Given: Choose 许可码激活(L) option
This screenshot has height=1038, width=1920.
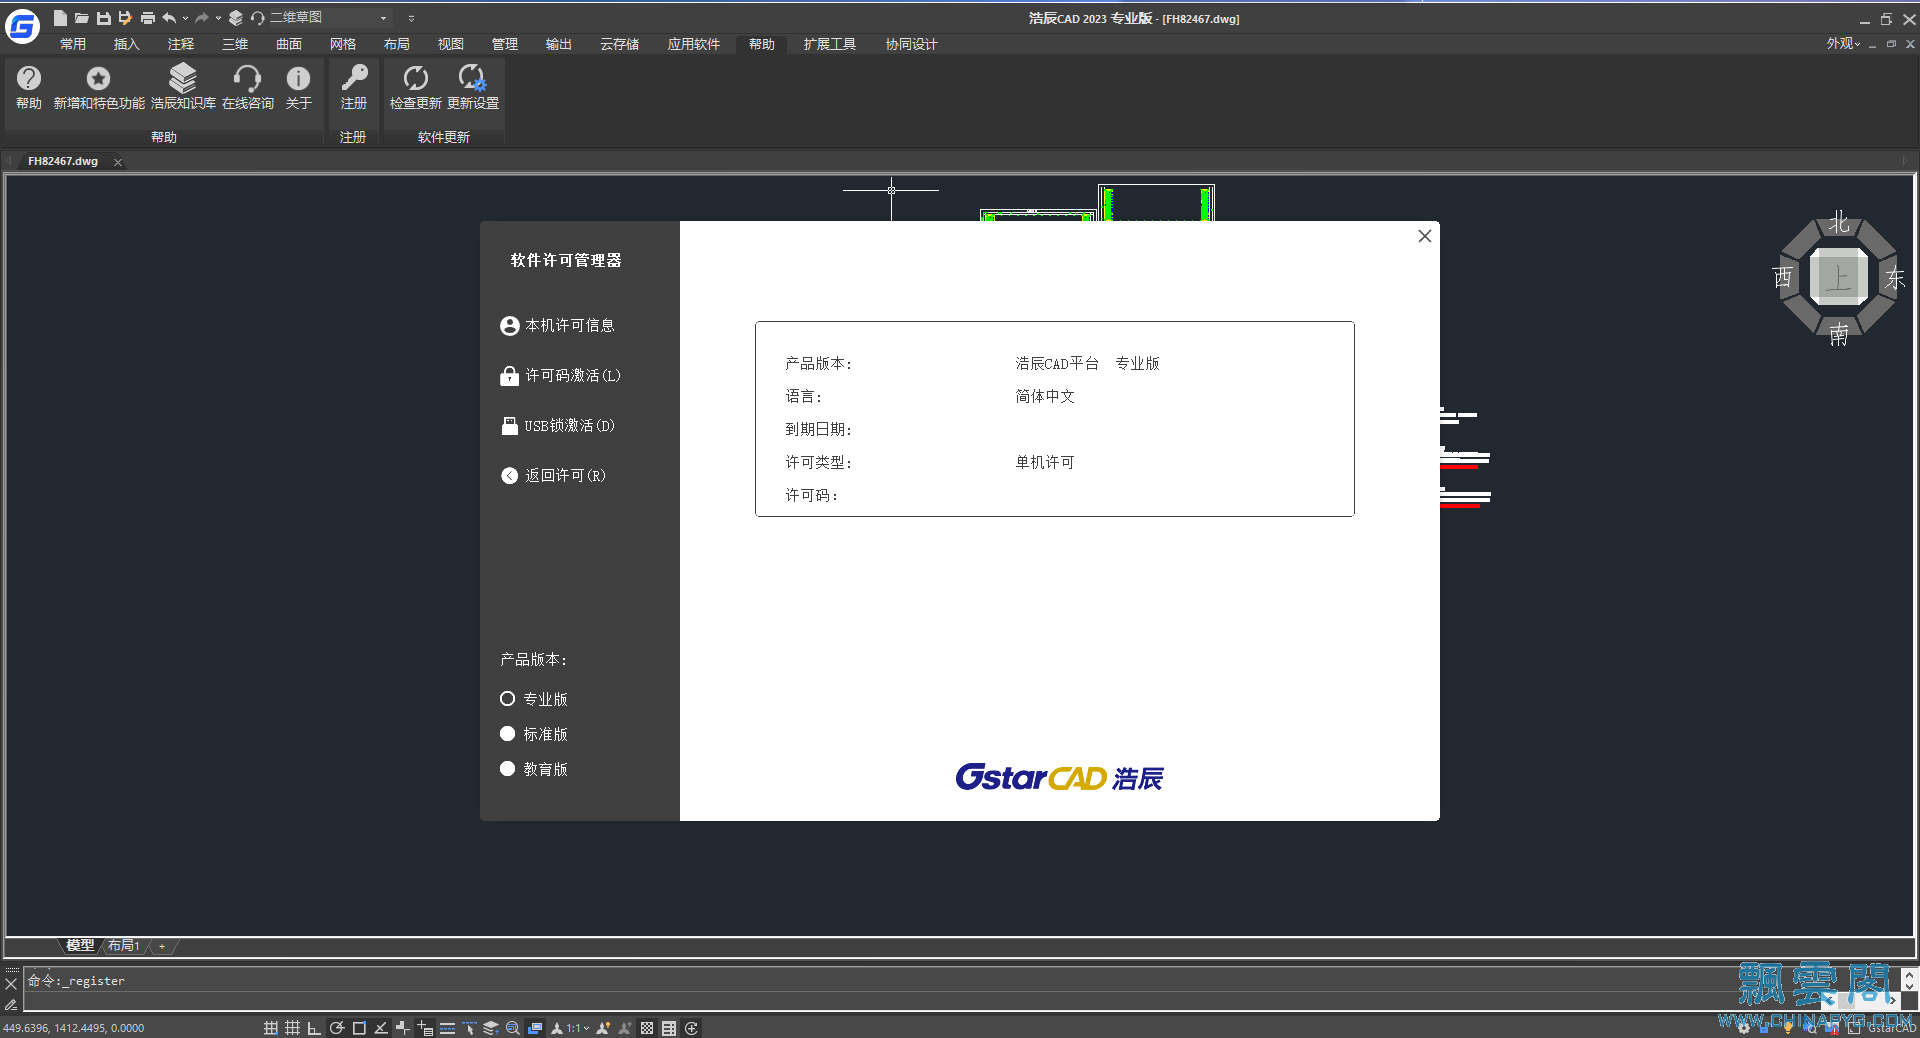Looking at the screenshot, I should tap(561, 376).
